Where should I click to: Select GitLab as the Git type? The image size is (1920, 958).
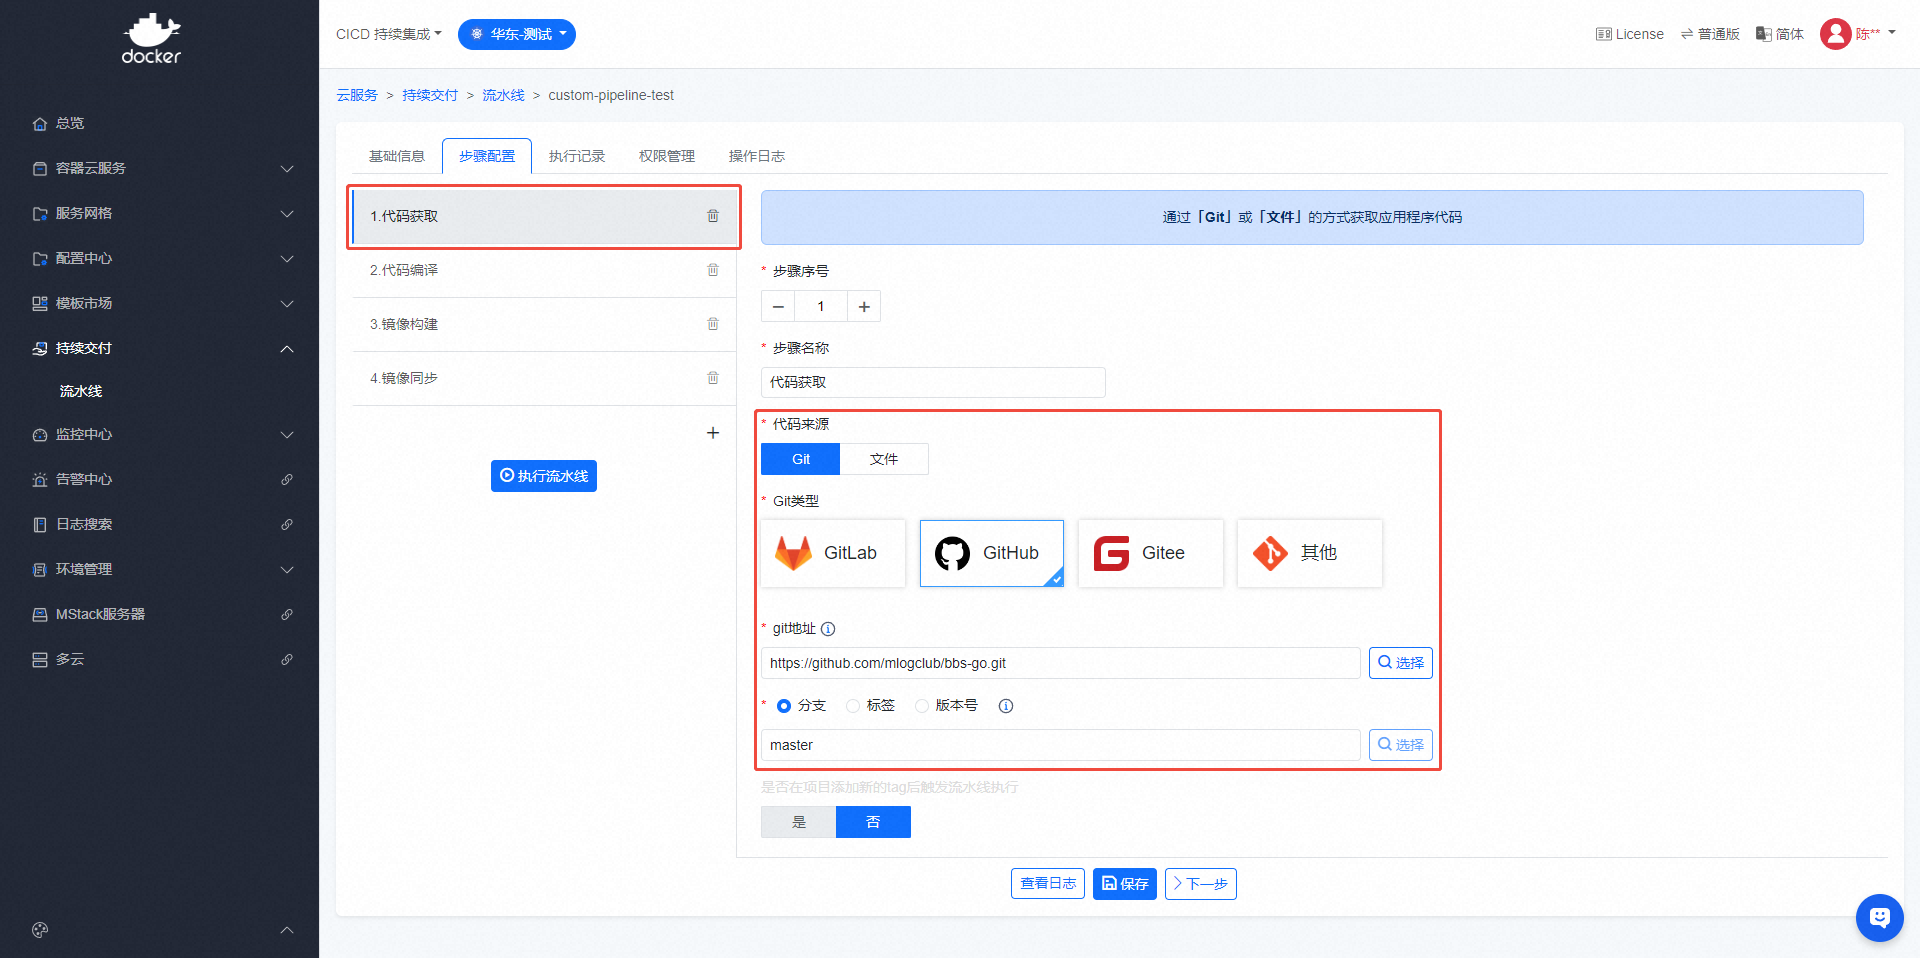tap(833, 553)
